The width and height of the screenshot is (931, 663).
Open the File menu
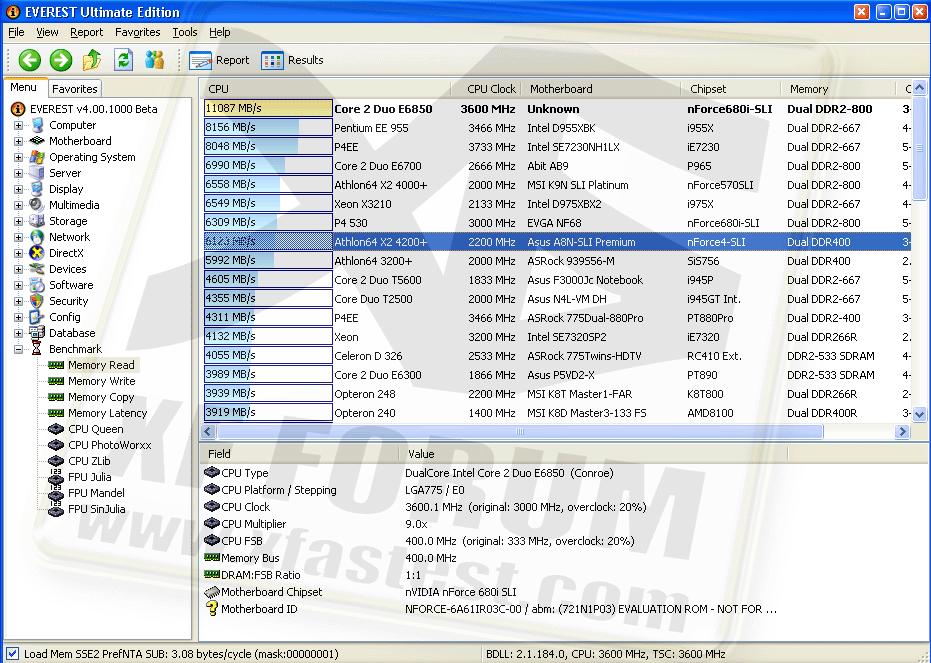coord(16,32)
